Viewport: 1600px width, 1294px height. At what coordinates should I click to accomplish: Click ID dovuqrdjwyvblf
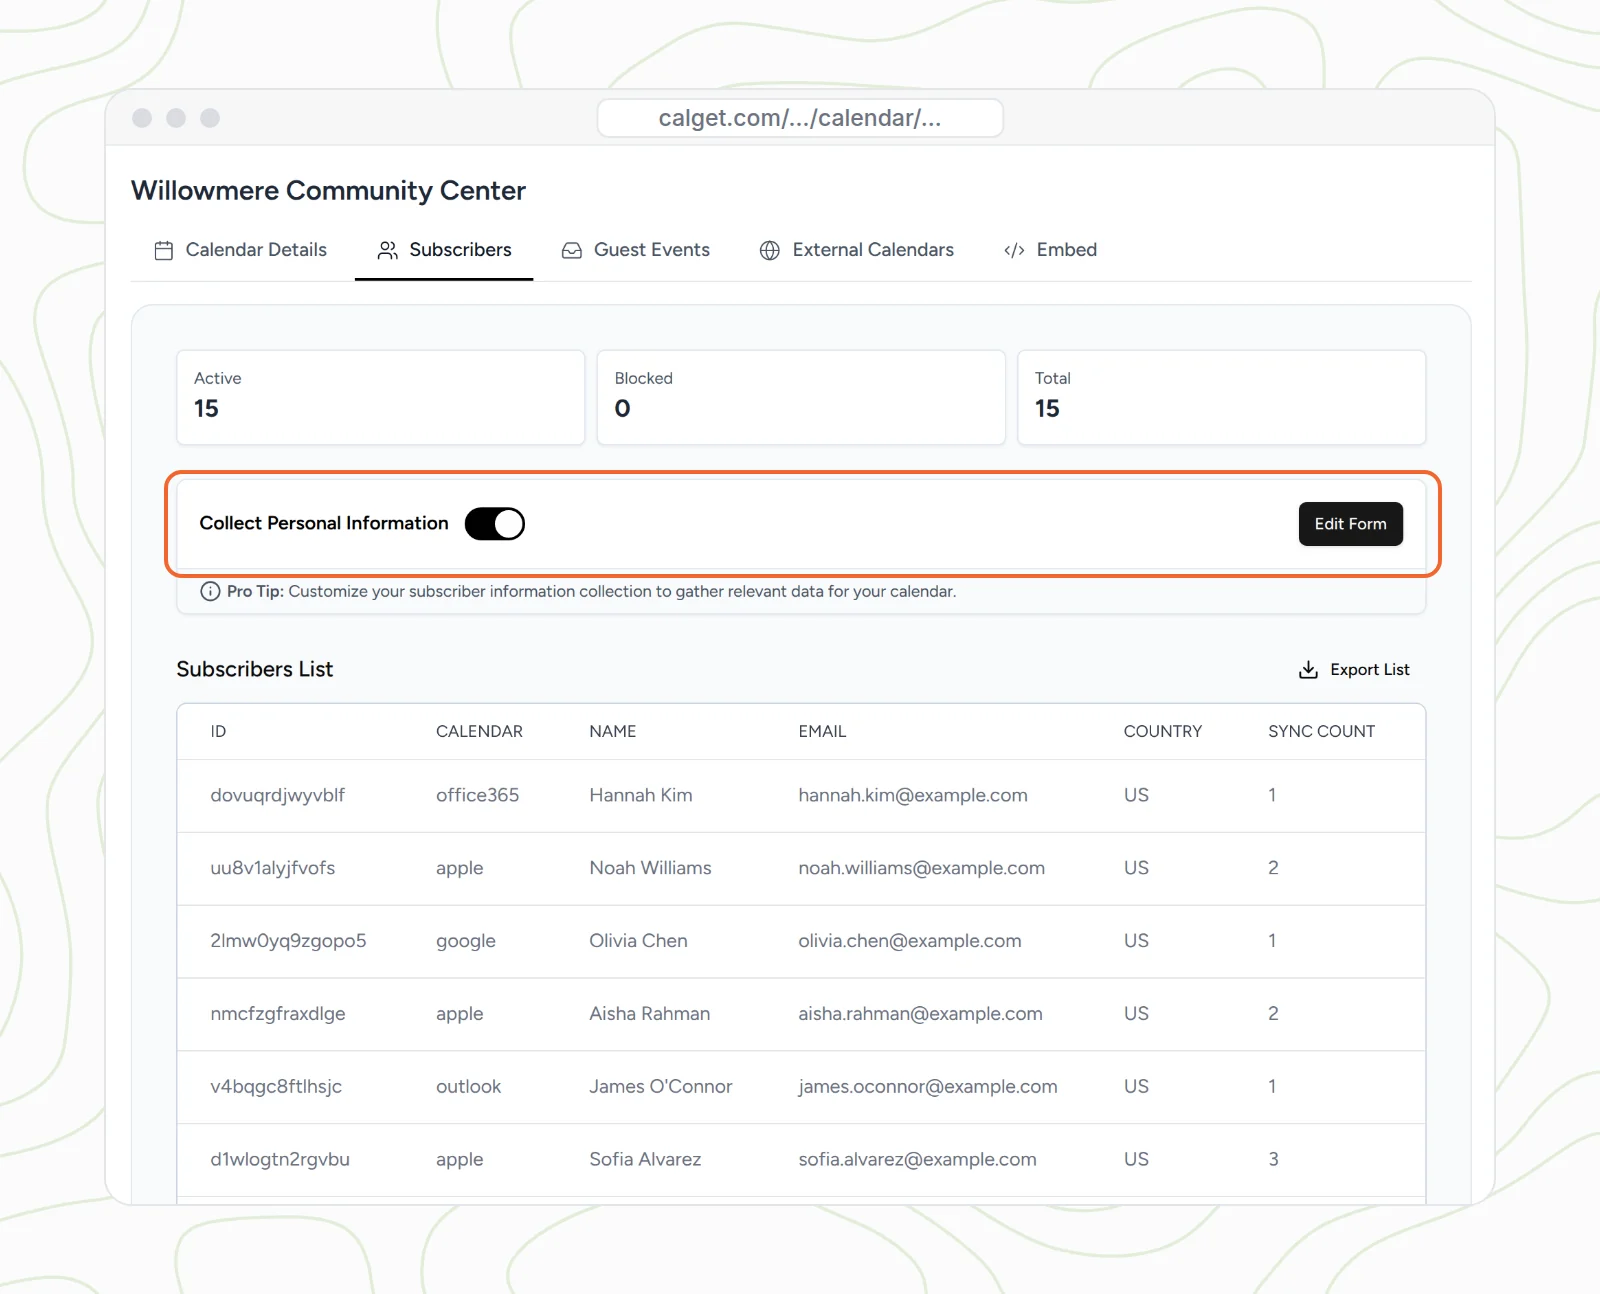click(277, 795)
